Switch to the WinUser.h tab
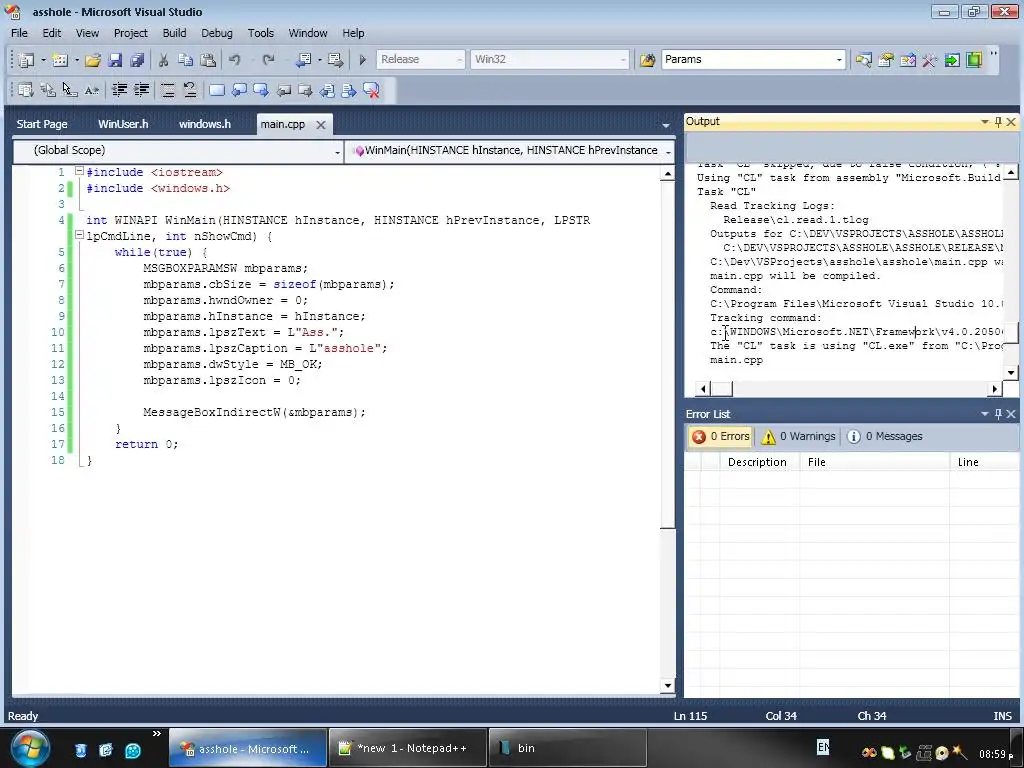 tap(123, 124)
